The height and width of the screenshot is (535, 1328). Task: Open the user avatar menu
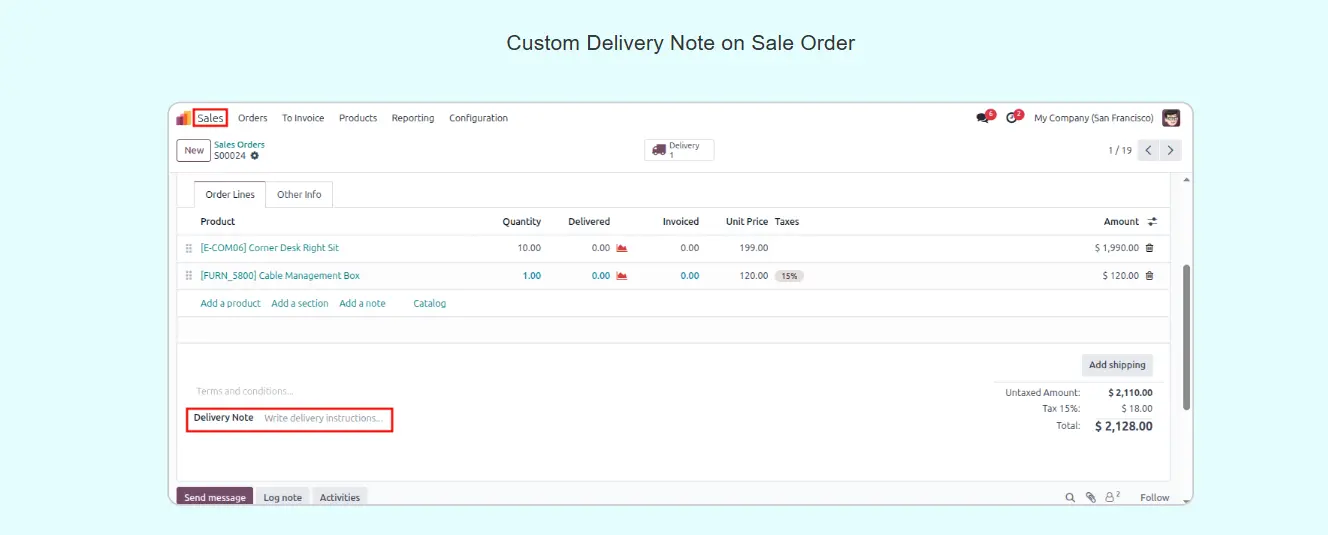1170,118
